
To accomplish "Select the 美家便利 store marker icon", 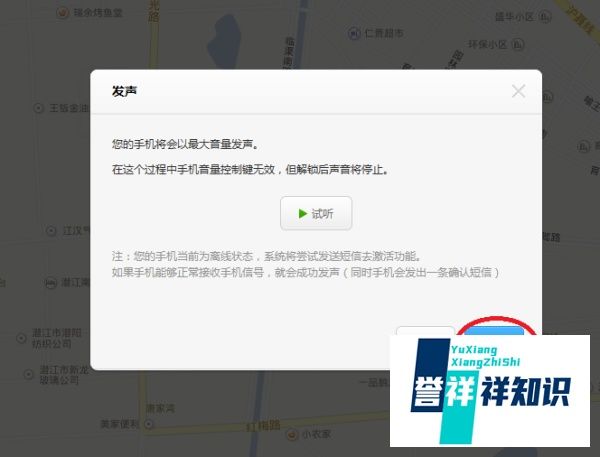I will click(150, 424).
